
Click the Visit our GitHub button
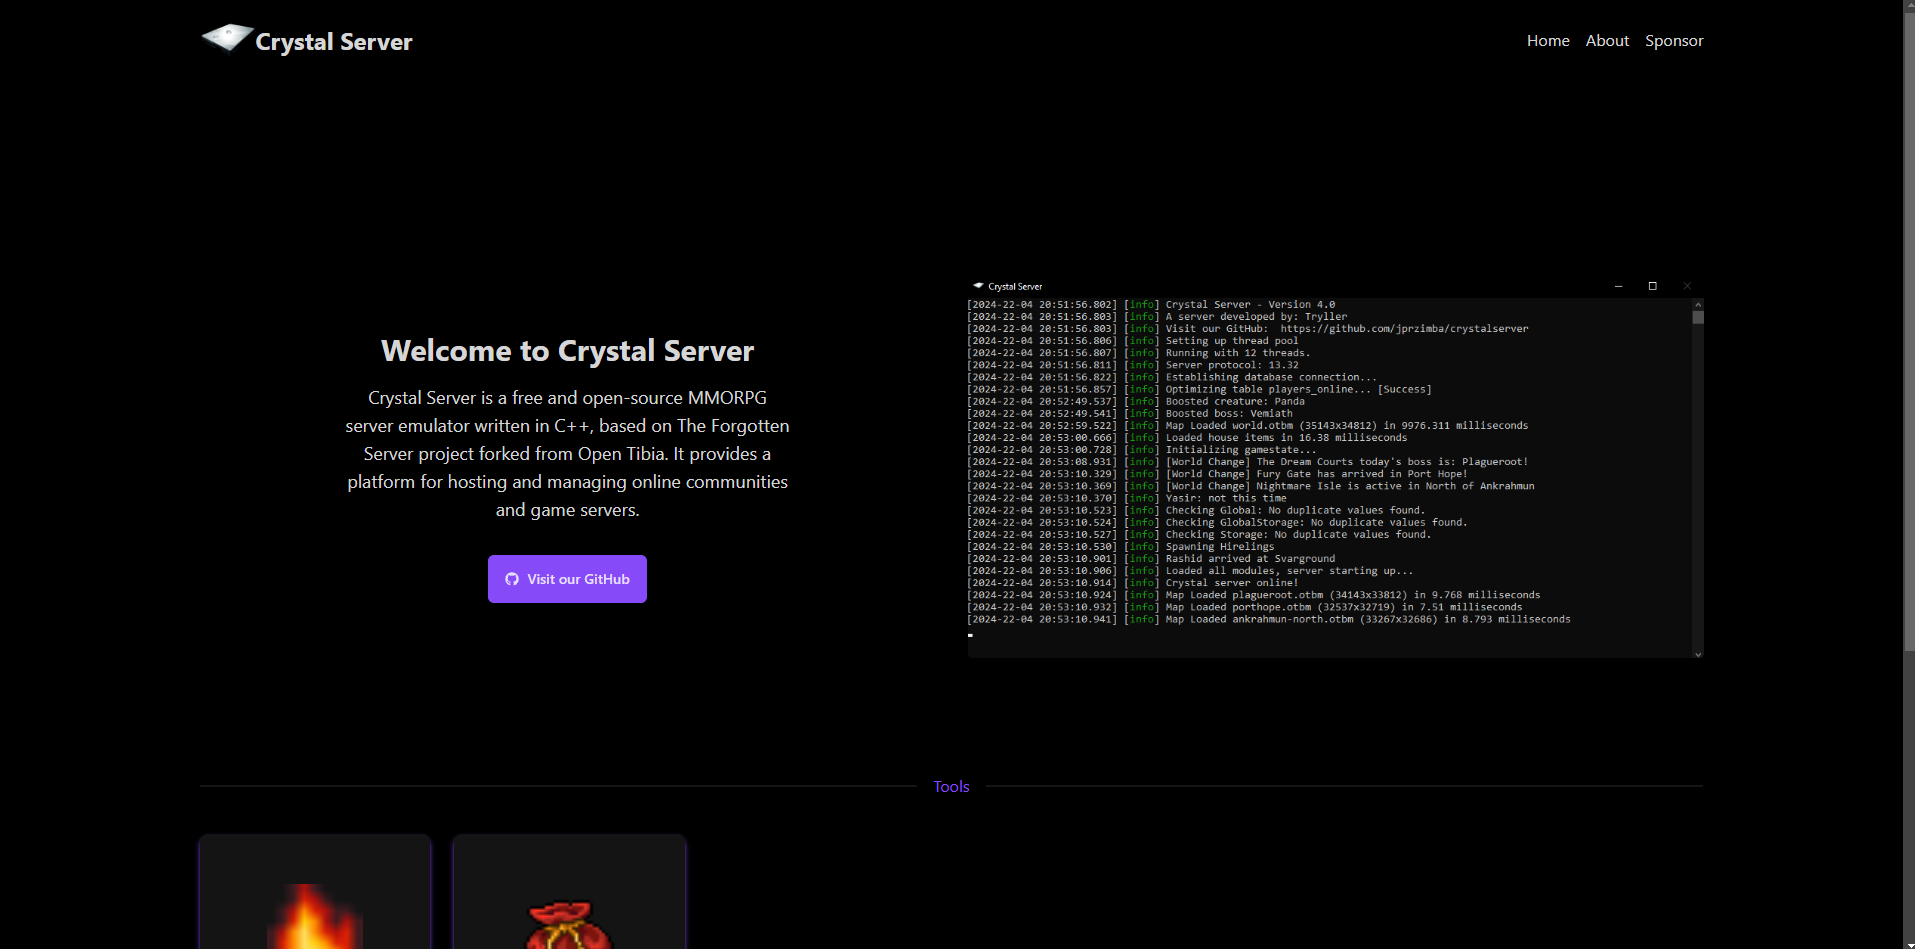pyautogui.click(x=566, y=579)
